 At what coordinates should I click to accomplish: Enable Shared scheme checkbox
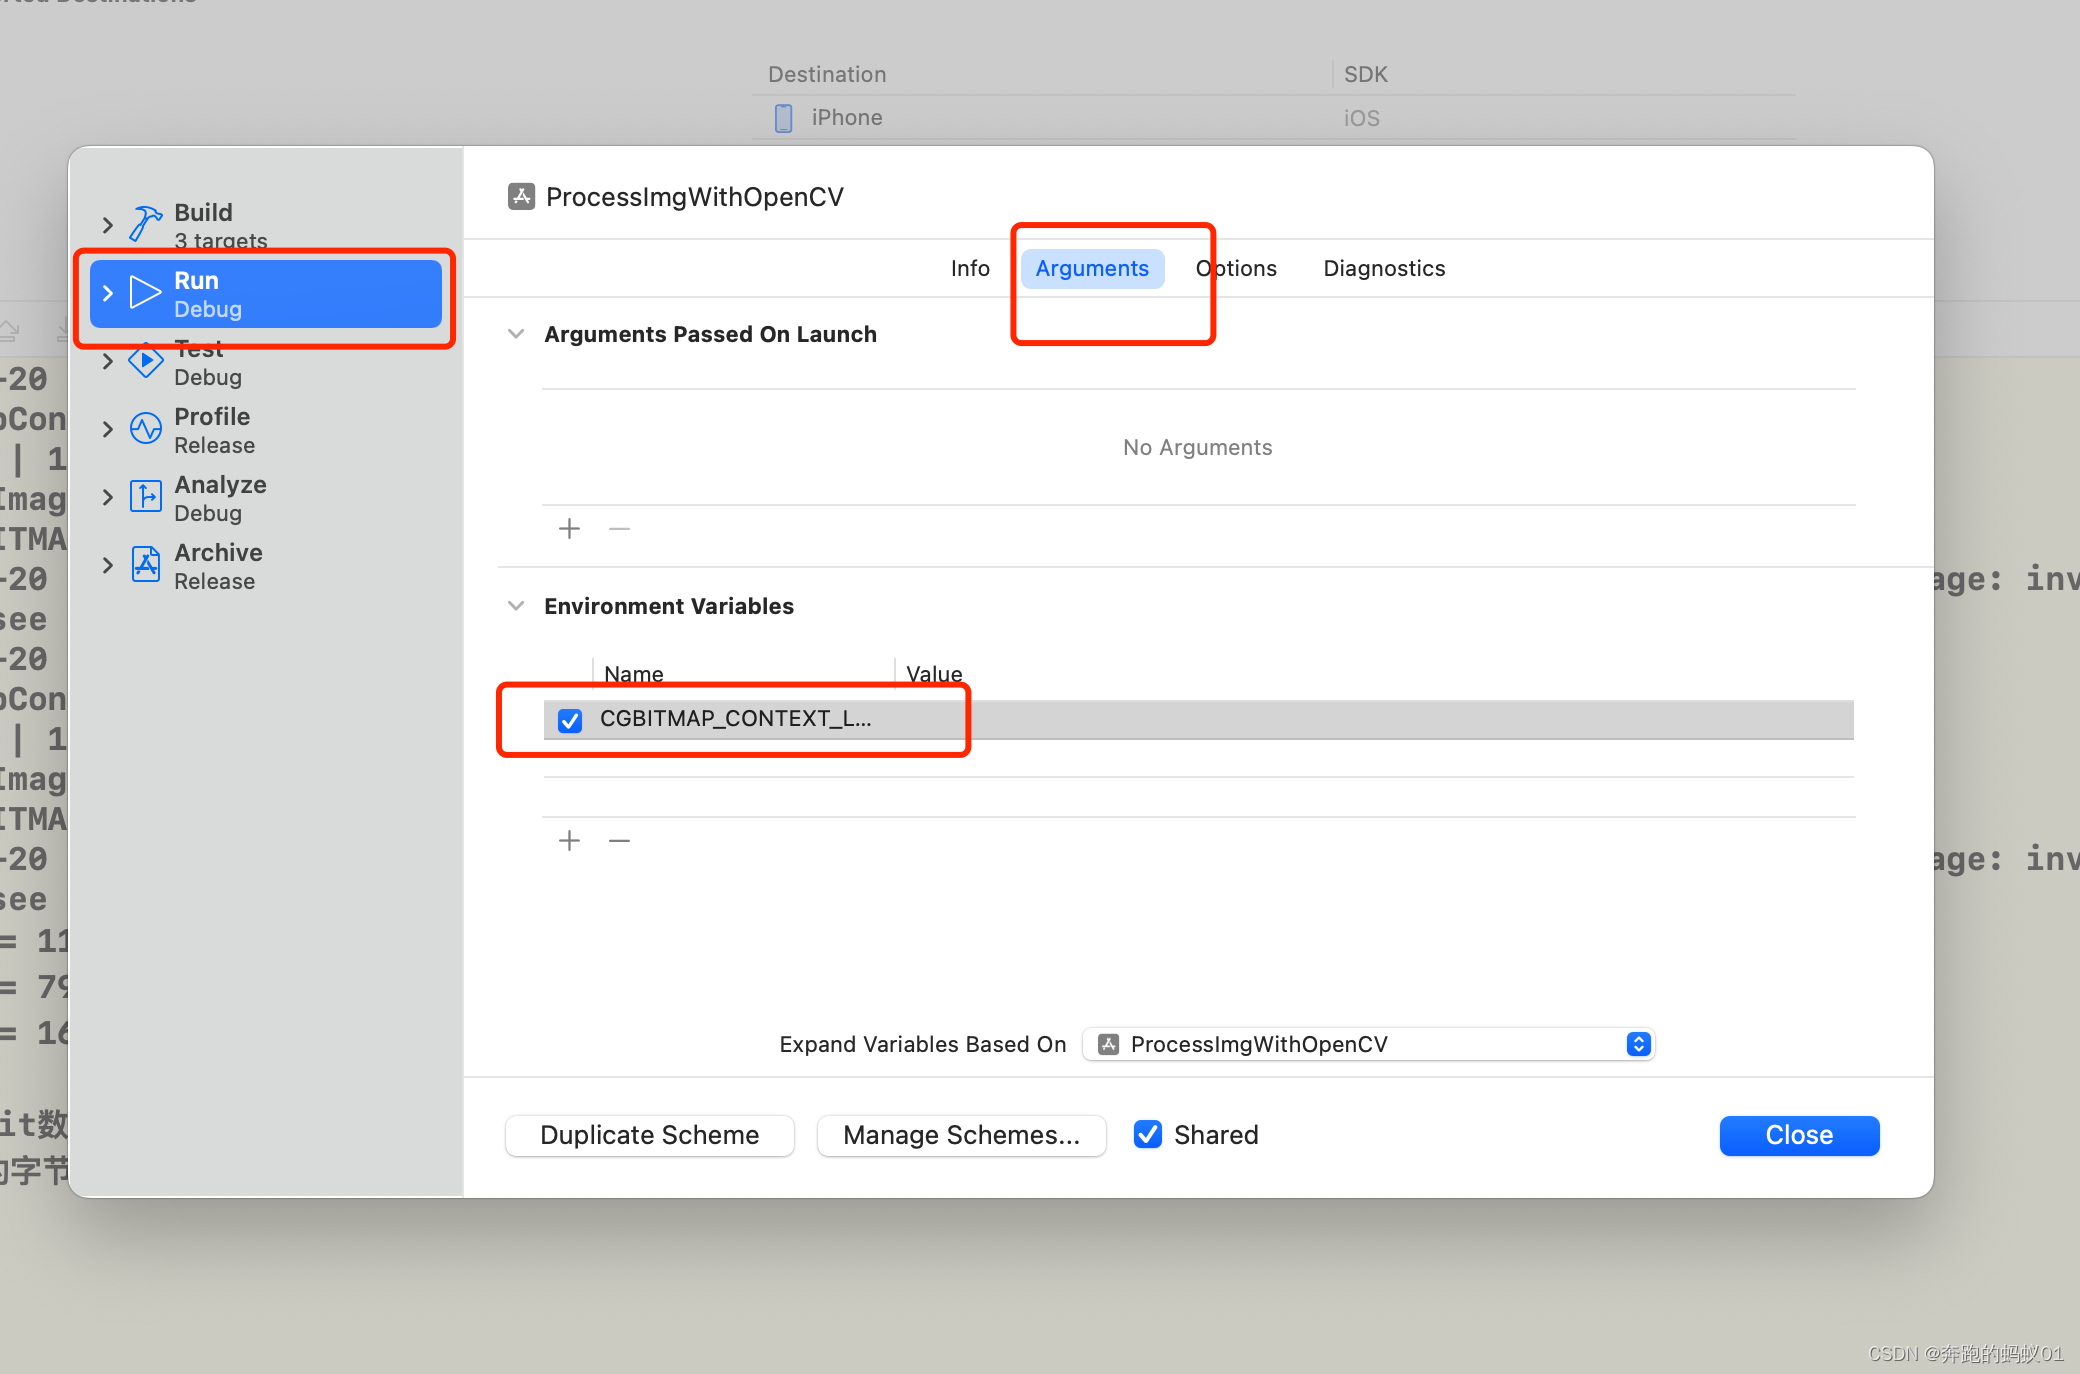(x=1148, y=1135)
